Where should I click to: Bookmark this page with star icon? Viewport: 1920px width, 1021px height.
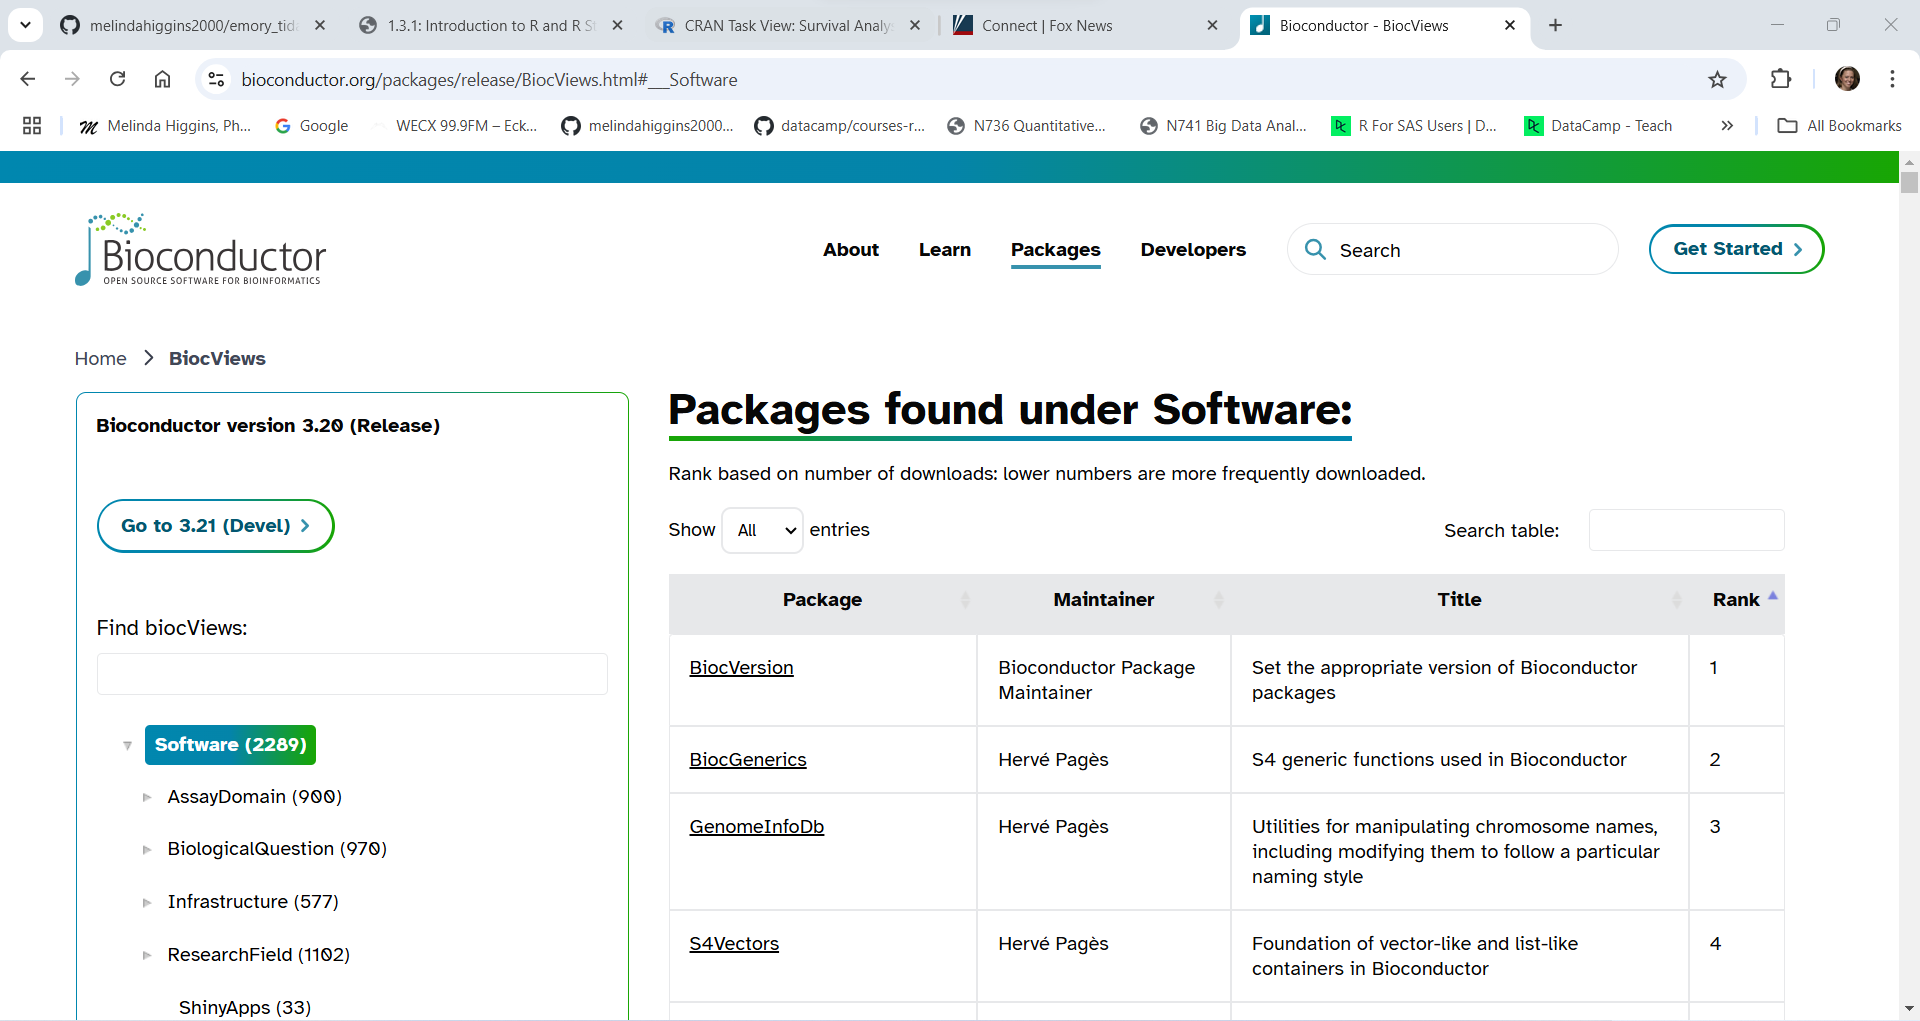point(1717,80)
